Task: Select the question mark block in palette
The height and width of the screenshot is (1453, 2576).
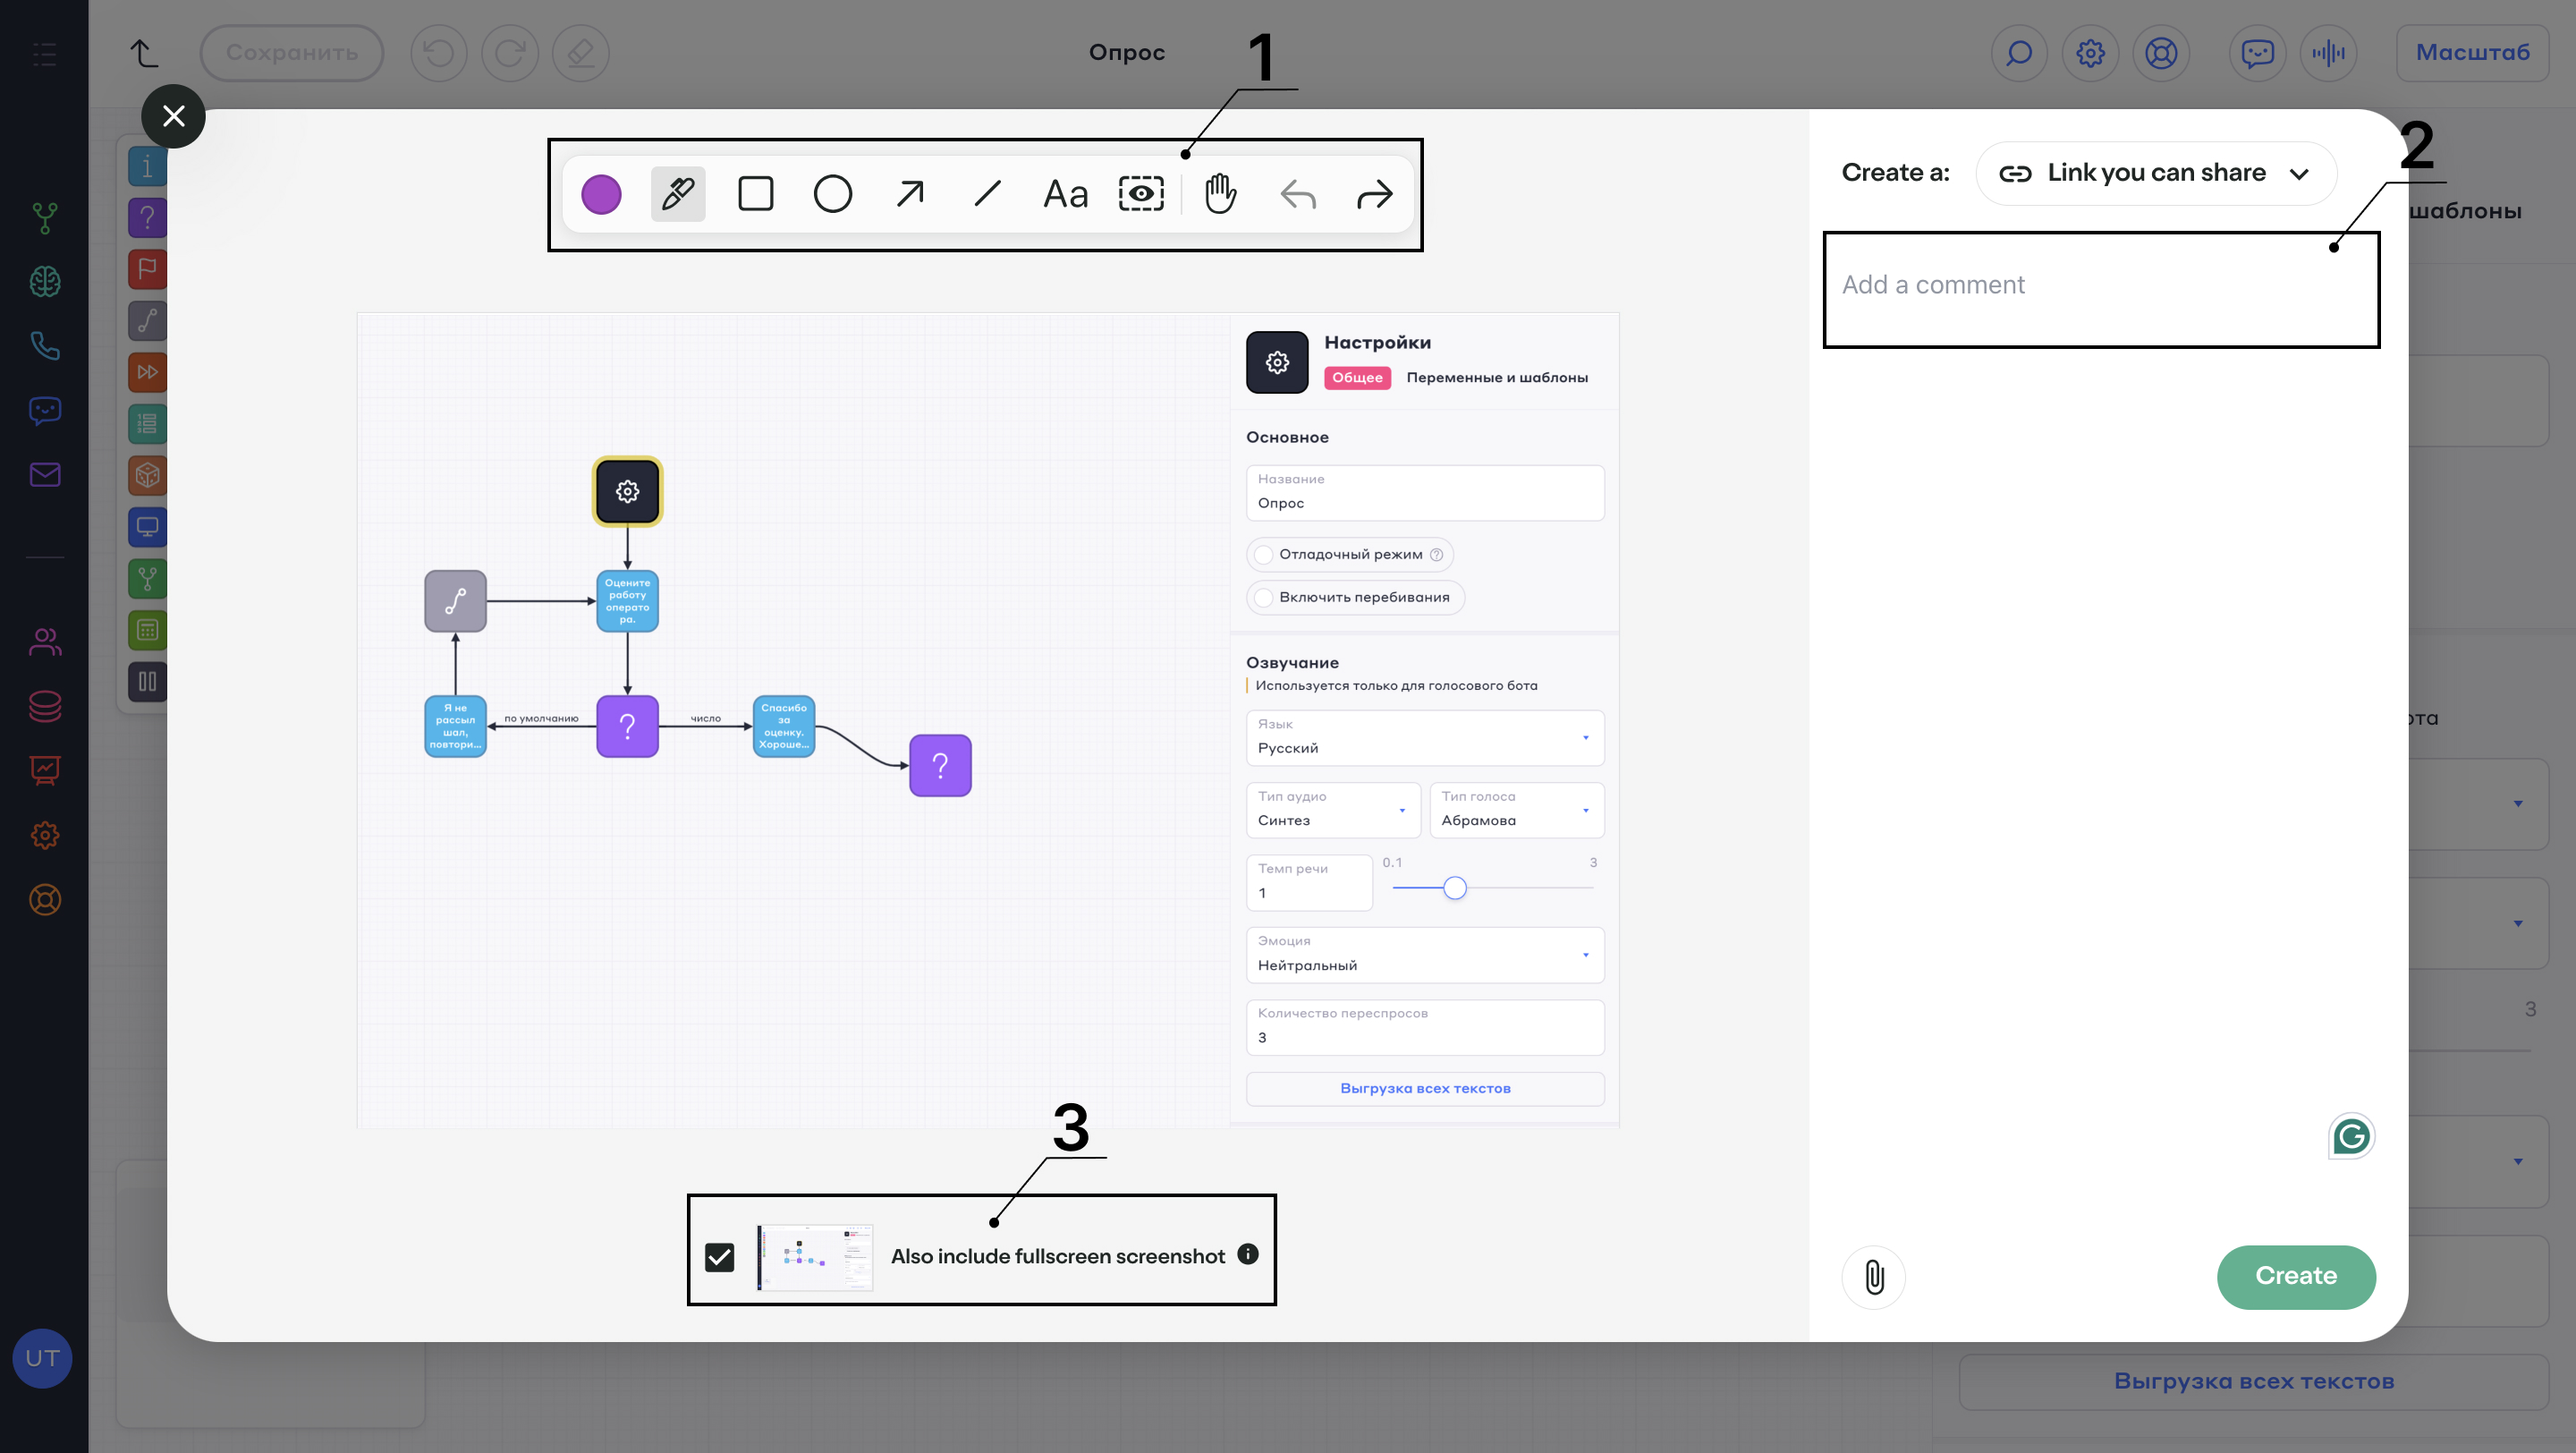Action: click(x=148, y=217)
